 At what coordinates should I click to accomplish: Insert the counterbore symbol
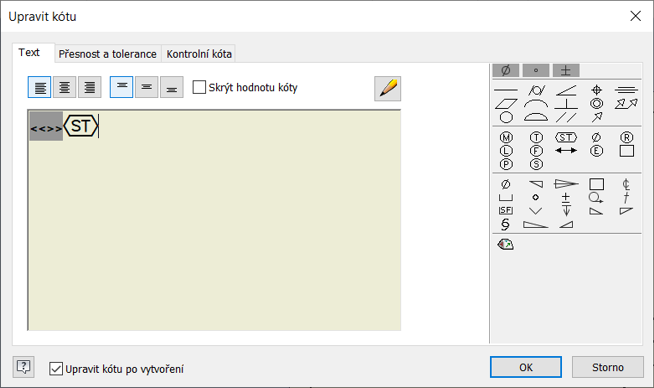(x=506, y=198)
